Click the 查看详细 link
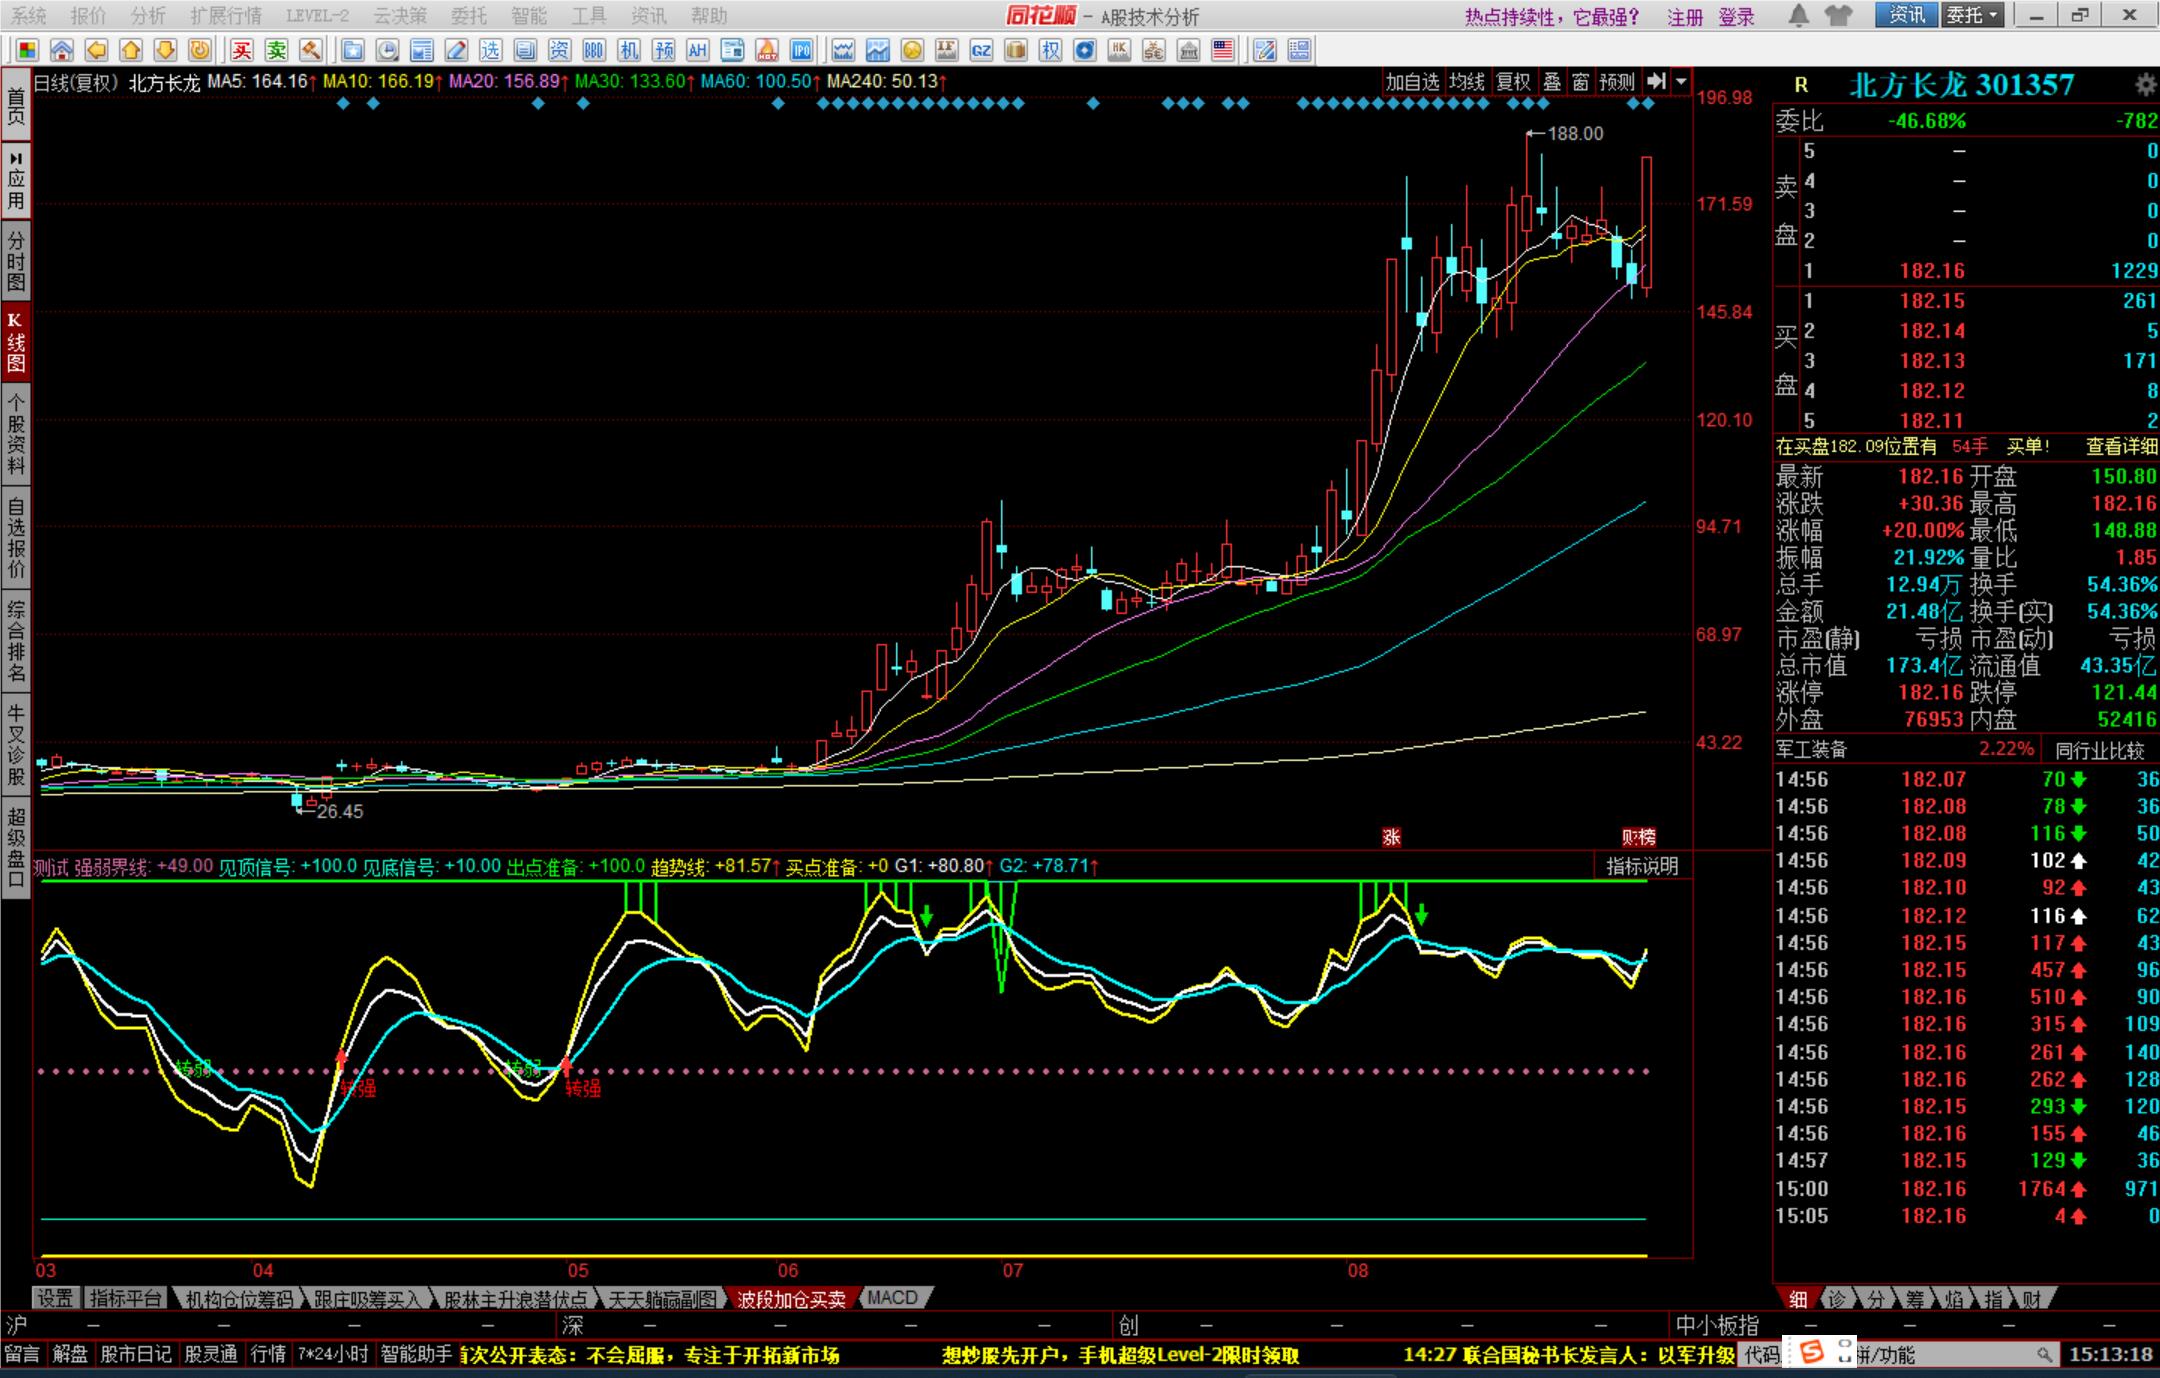2160x1378 pixels. pyautogui.click(x=2121, y=446)
